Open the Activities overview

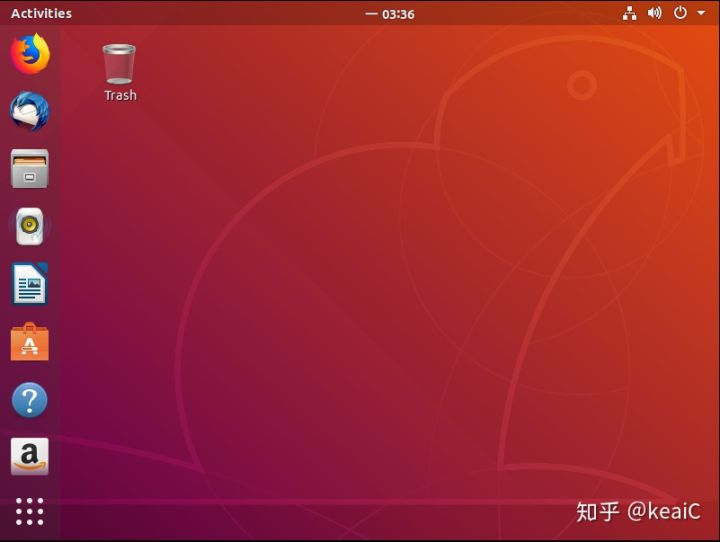point(41,13)
